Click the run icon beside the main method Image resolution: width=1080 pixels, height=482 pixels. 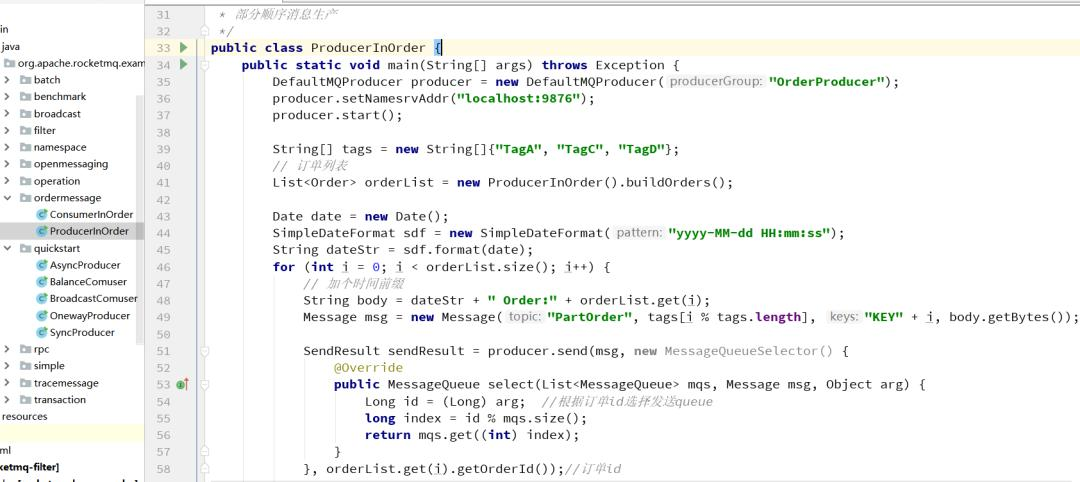click(x=183, y=65)
